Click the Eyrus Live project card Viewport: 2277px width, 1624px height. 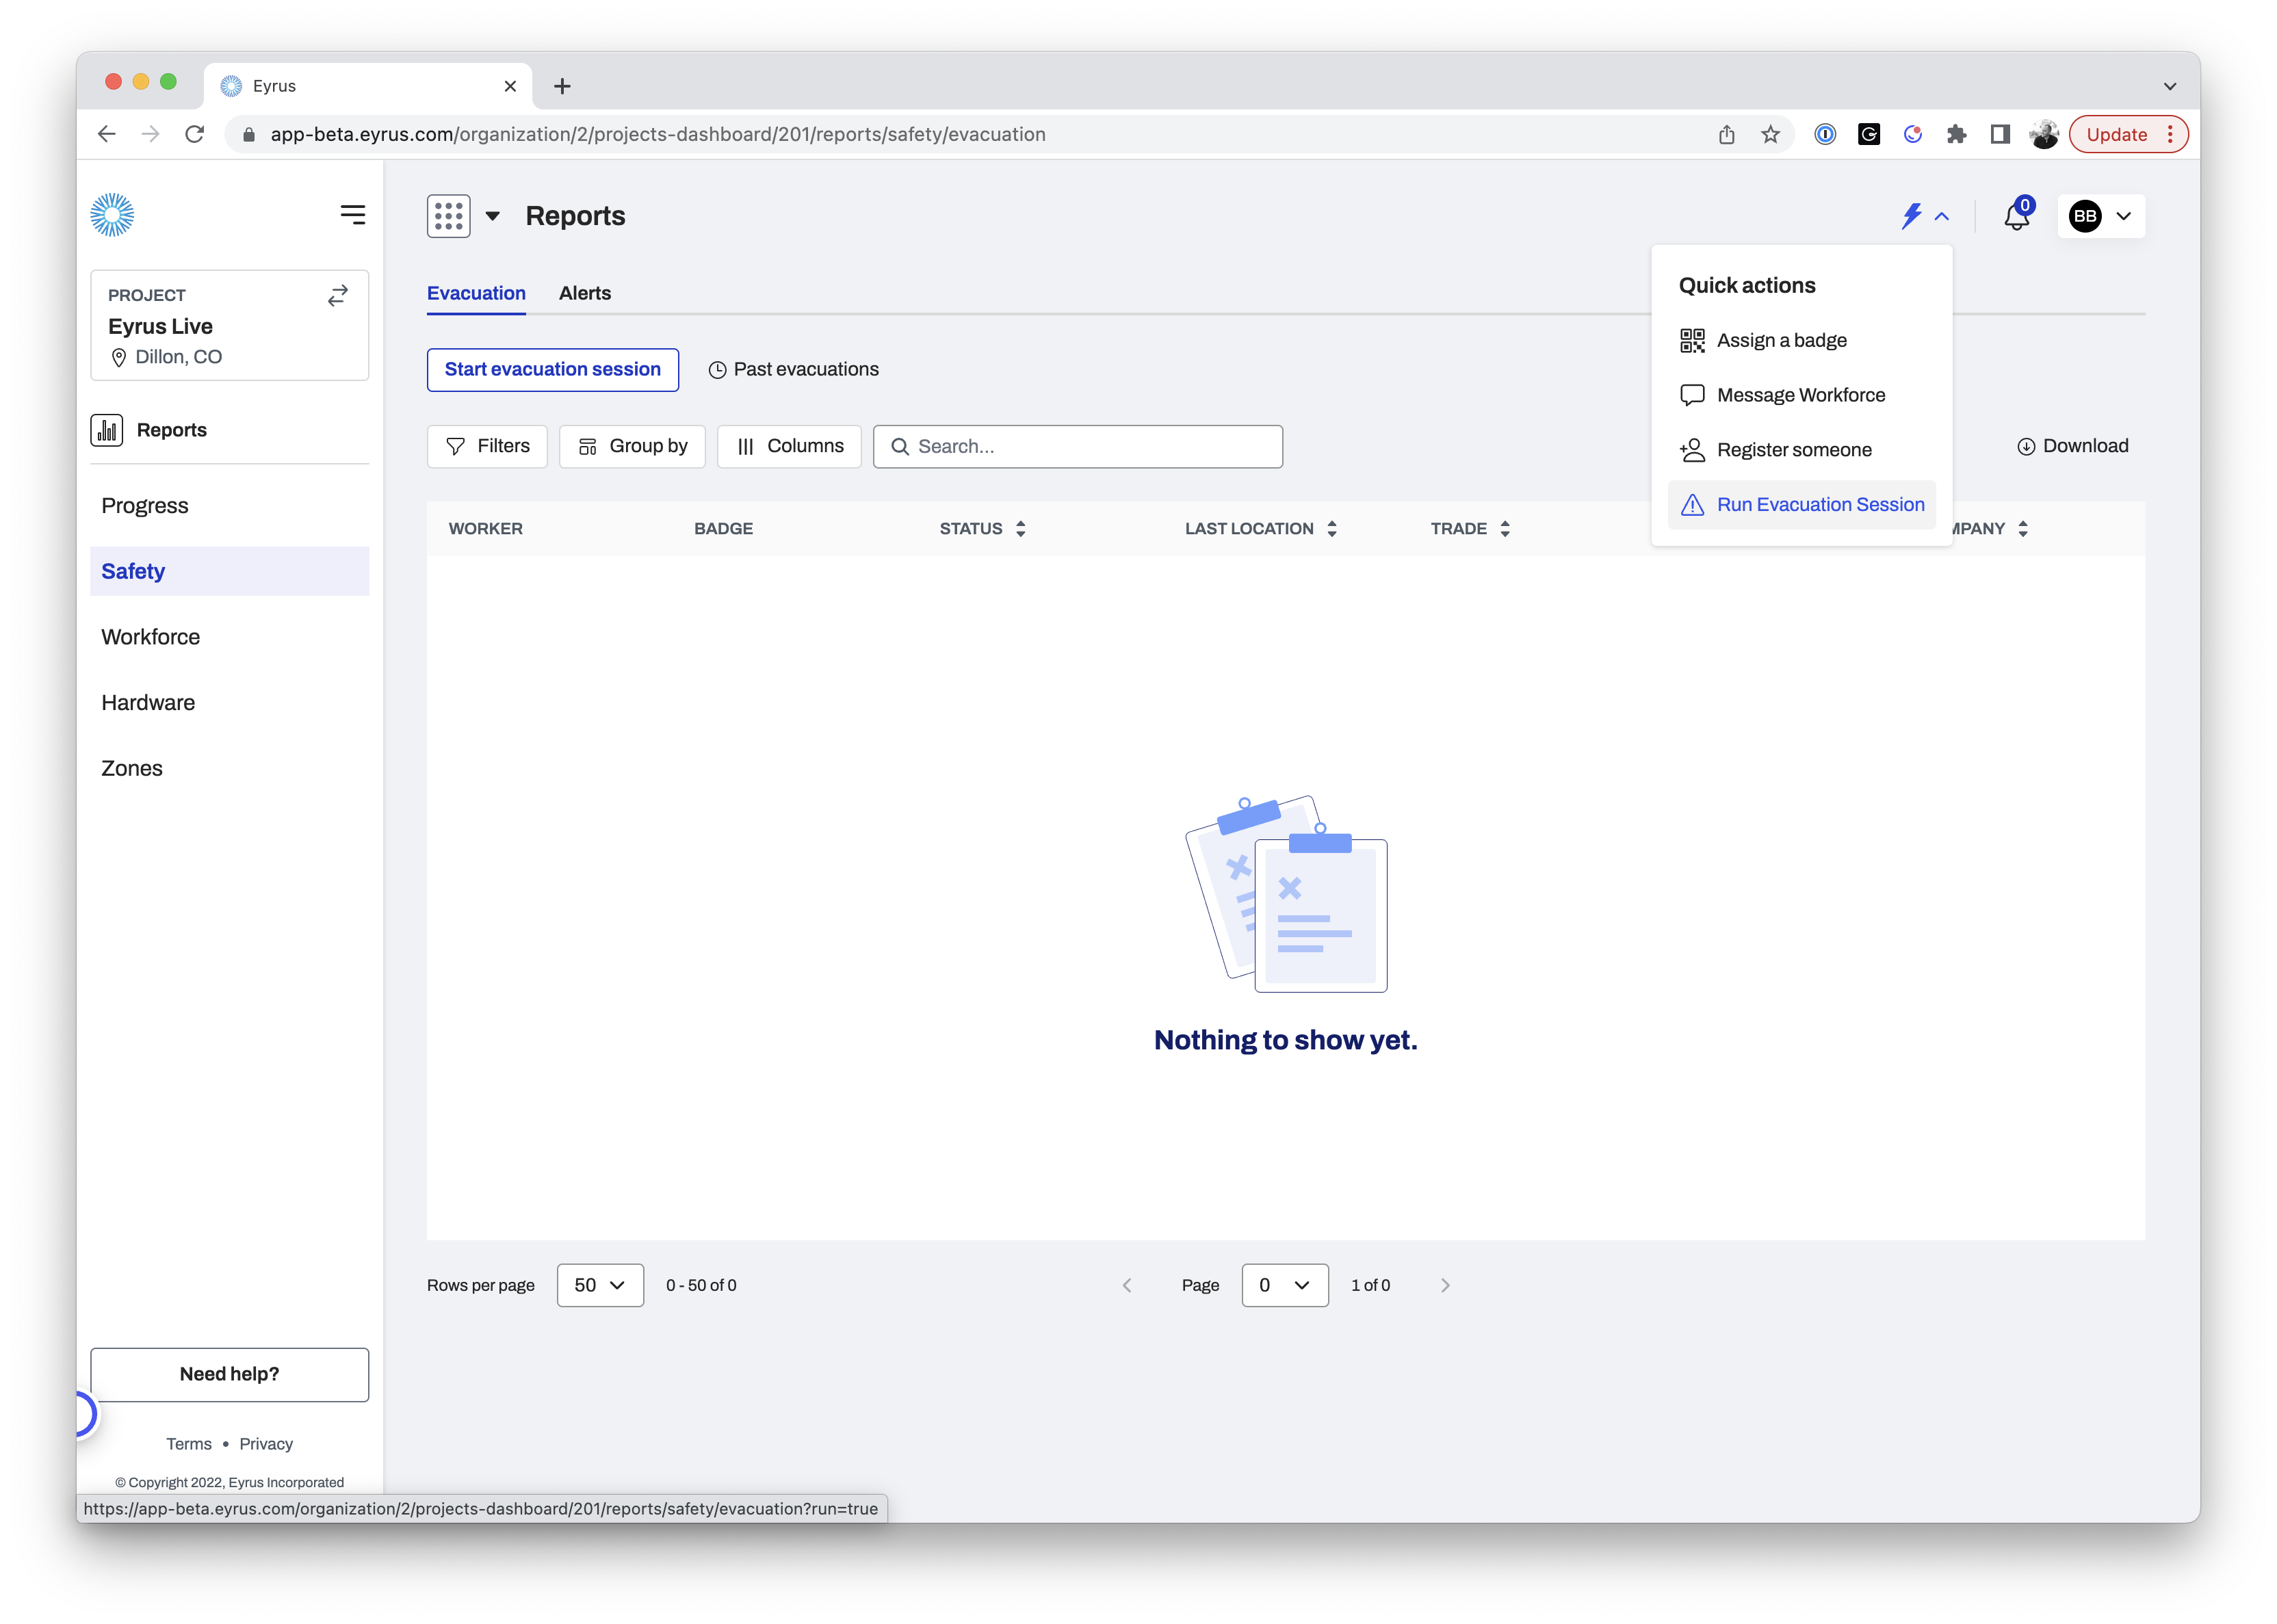(230, 325)
